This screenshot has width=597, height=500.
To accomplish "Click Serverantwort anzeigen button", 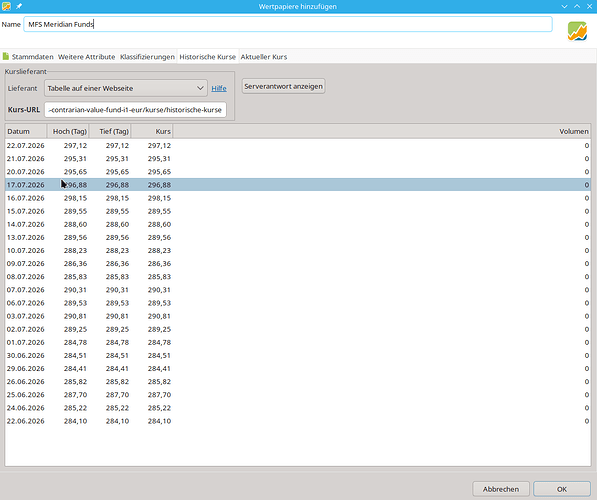I will pos(283,86).
